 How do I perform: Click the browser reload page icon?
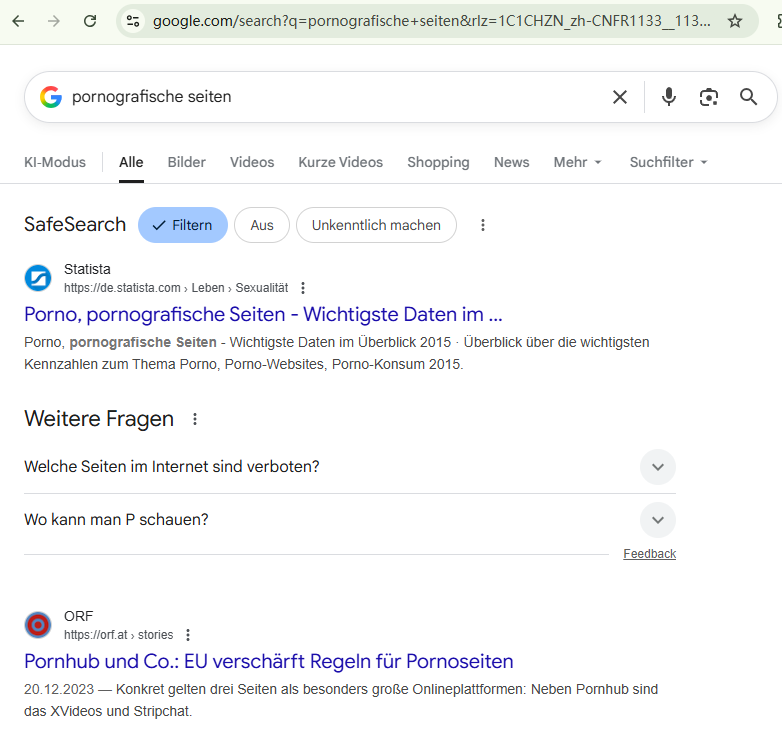pos(90,21)
